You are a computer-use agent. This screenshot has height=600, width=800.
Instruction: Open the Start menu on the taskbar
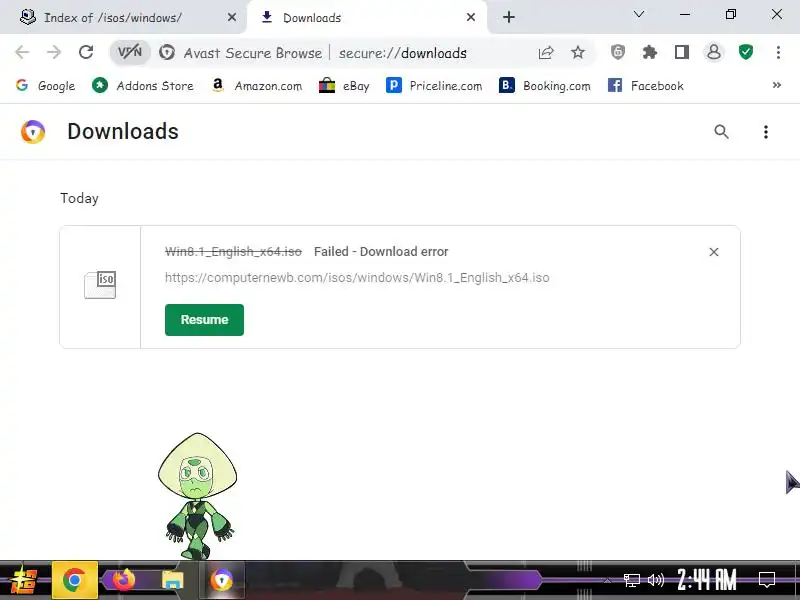tap(24, 581)
